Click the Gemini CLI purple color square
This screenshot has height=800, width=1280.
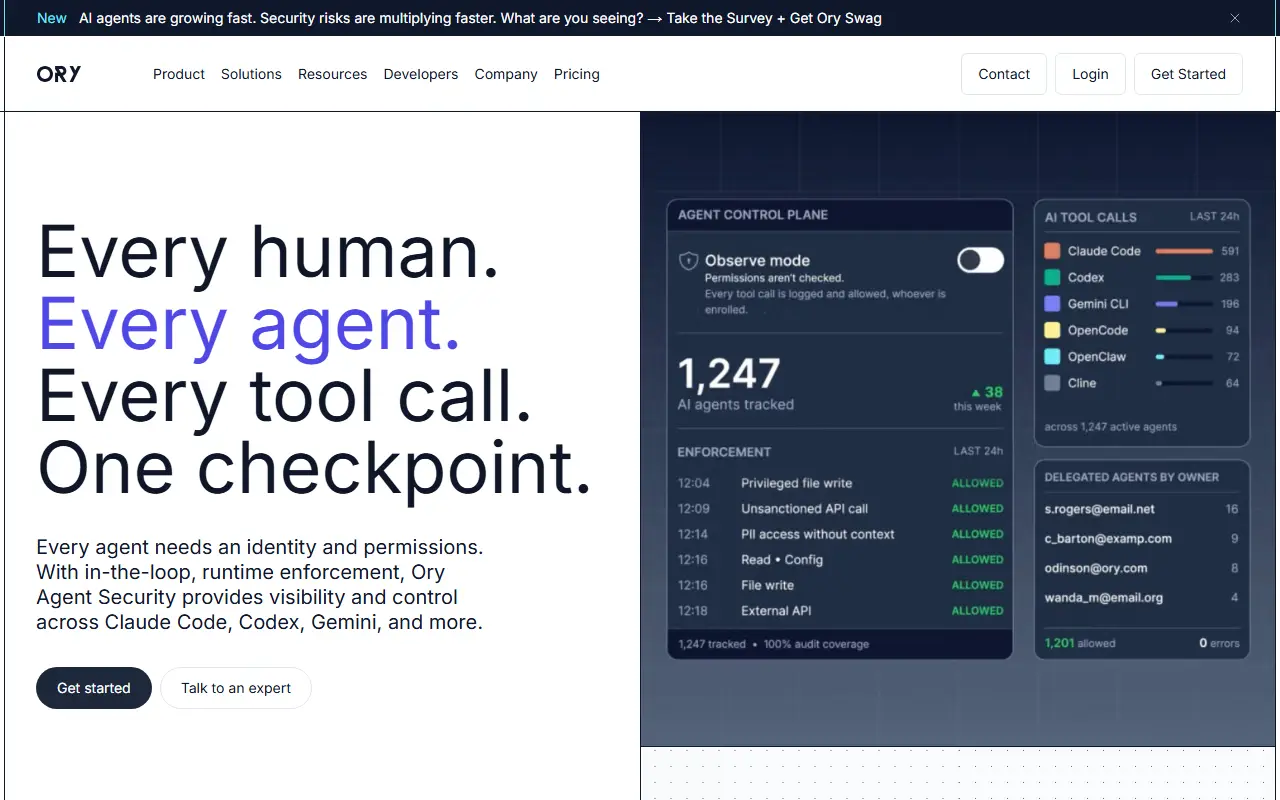1052,304
